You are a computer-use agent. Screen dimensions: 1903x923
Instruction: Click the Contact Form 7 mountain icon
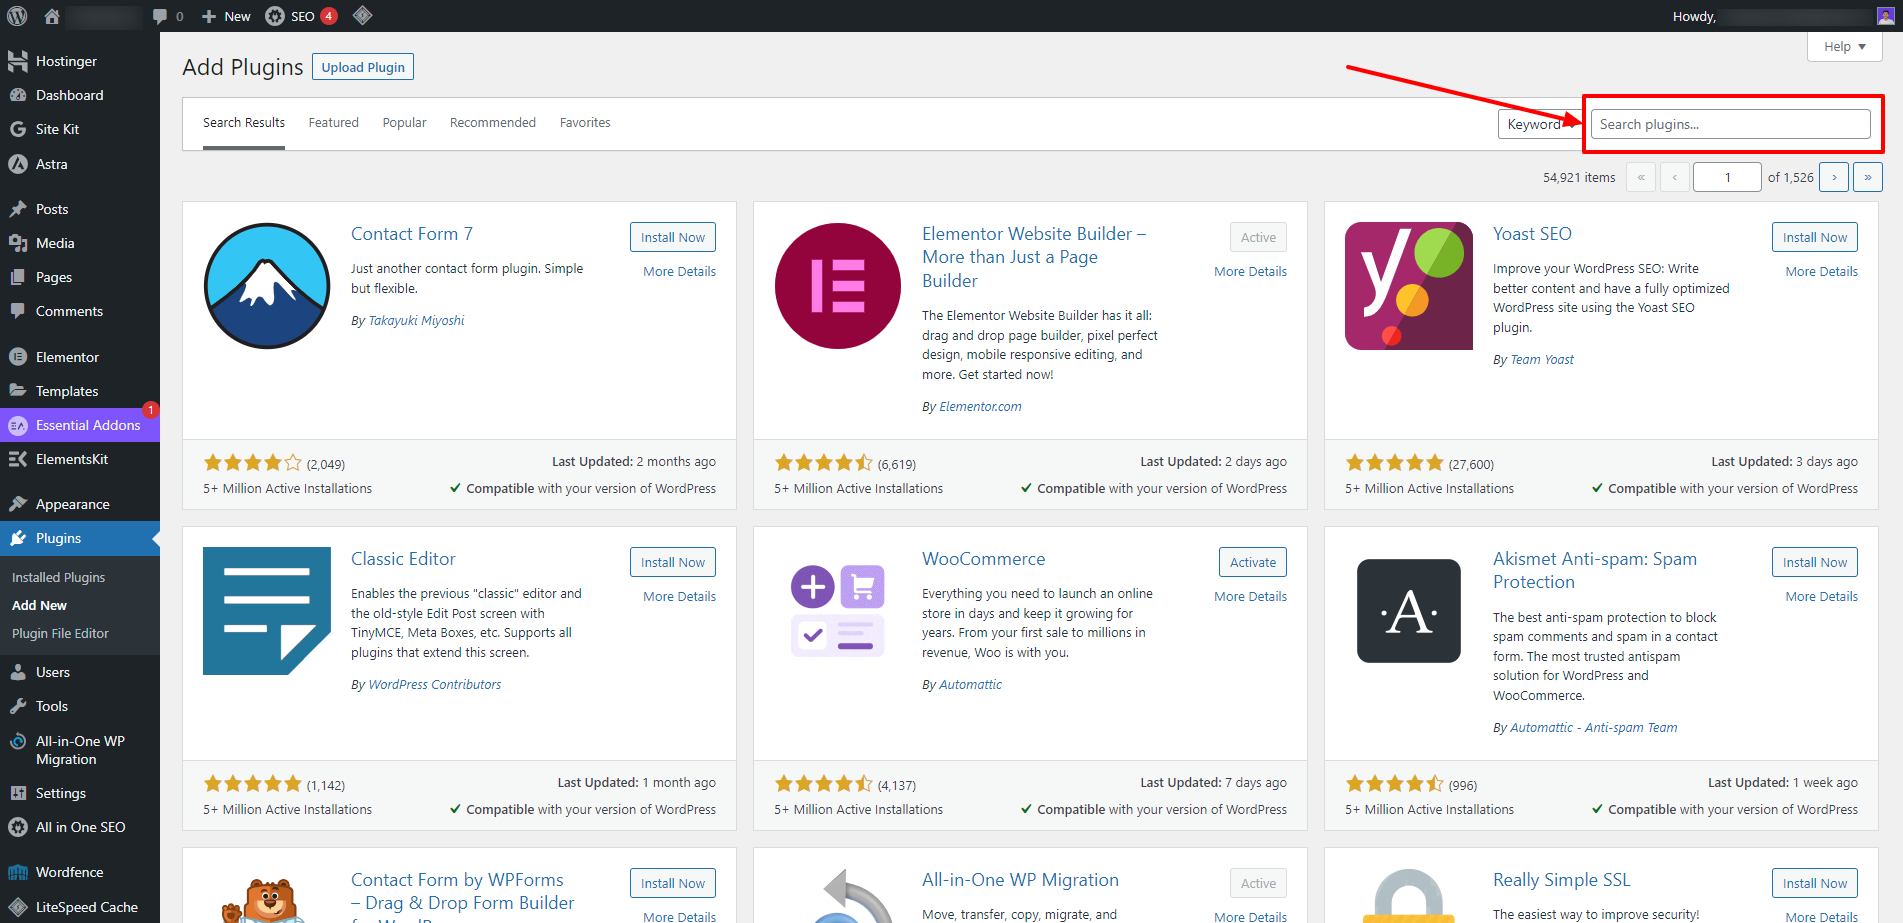pyautogui.click(x=267, y=286)
